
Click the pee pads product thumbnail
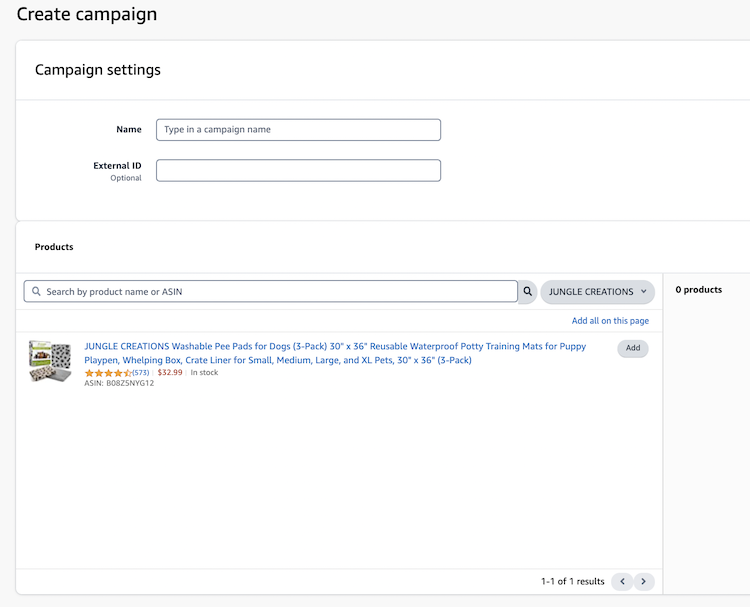[x=50, y=361]
